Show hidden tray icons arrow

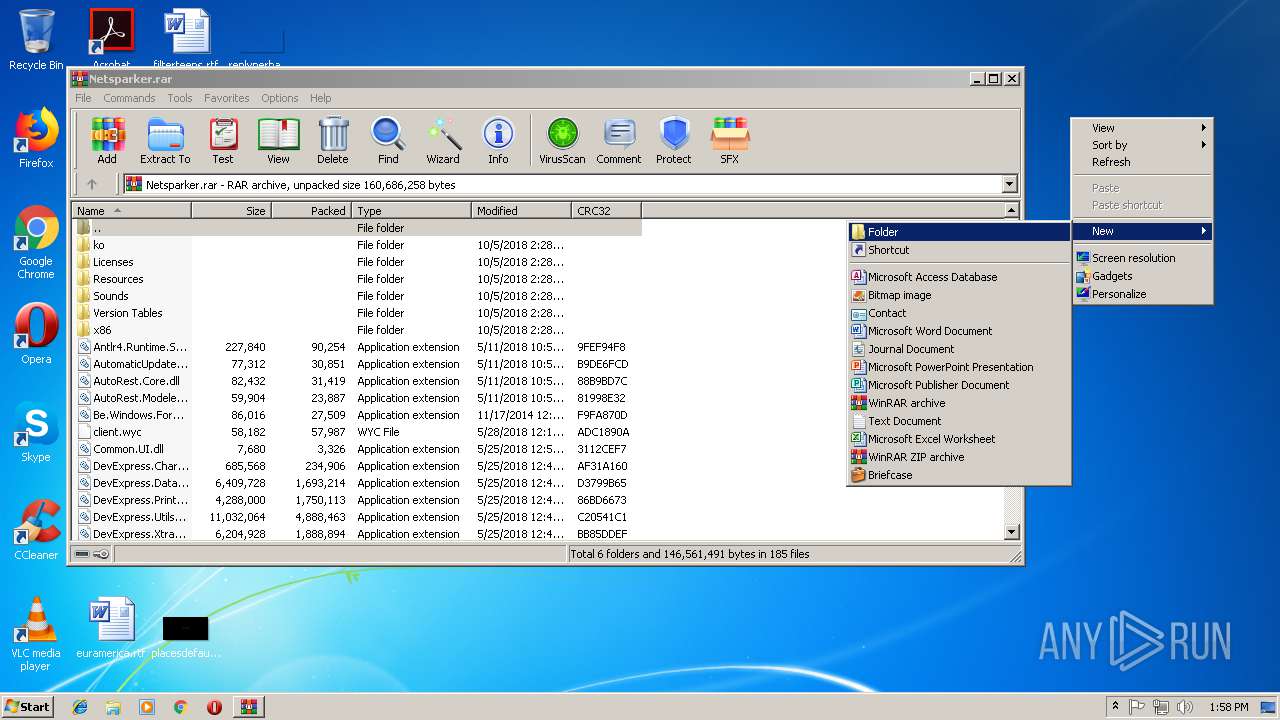coord(1113,707)
